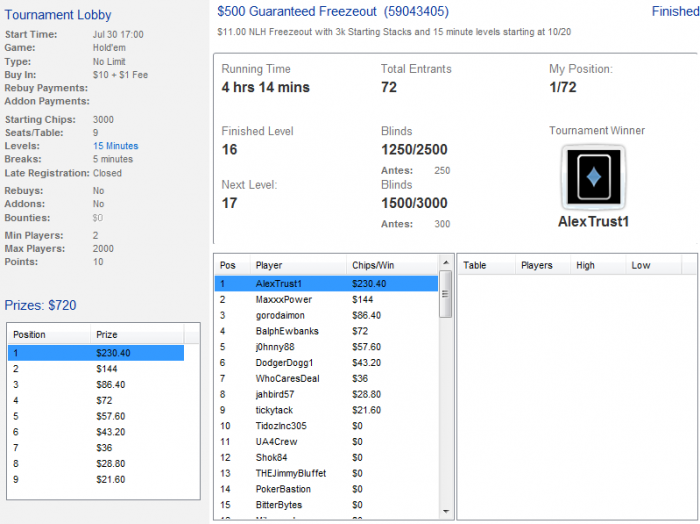Click the Low column header
Screen dimensions: 700x524
[x=654, y=265]
